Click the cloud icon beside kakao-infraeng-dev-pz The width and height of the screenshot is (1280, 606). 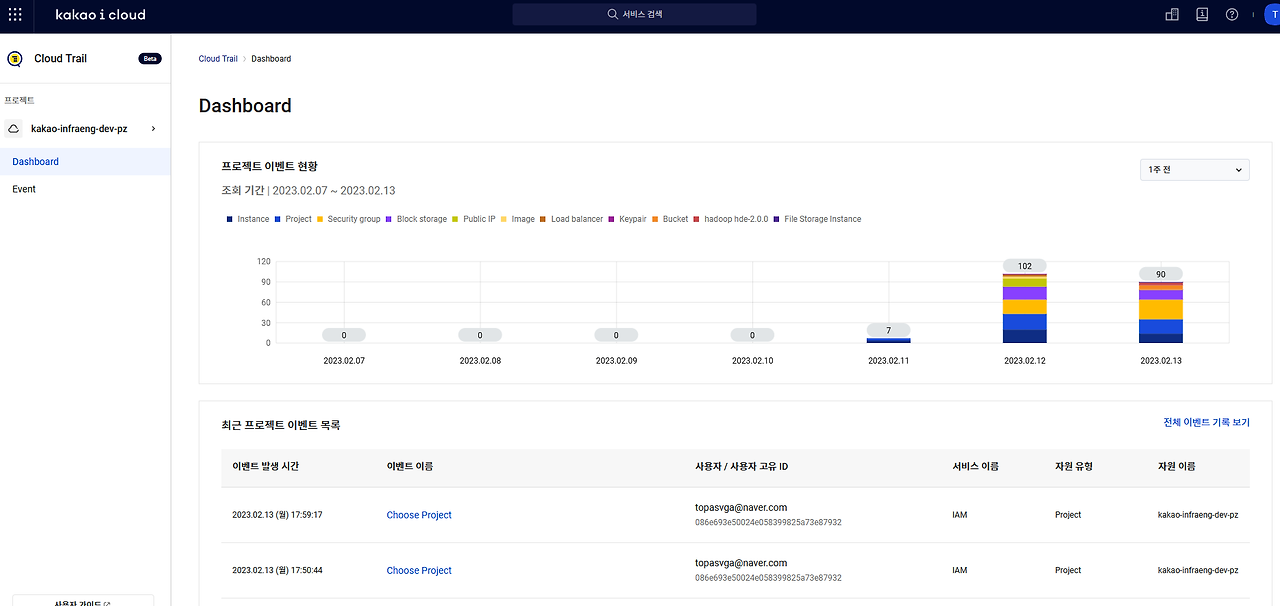pos(14,129)
